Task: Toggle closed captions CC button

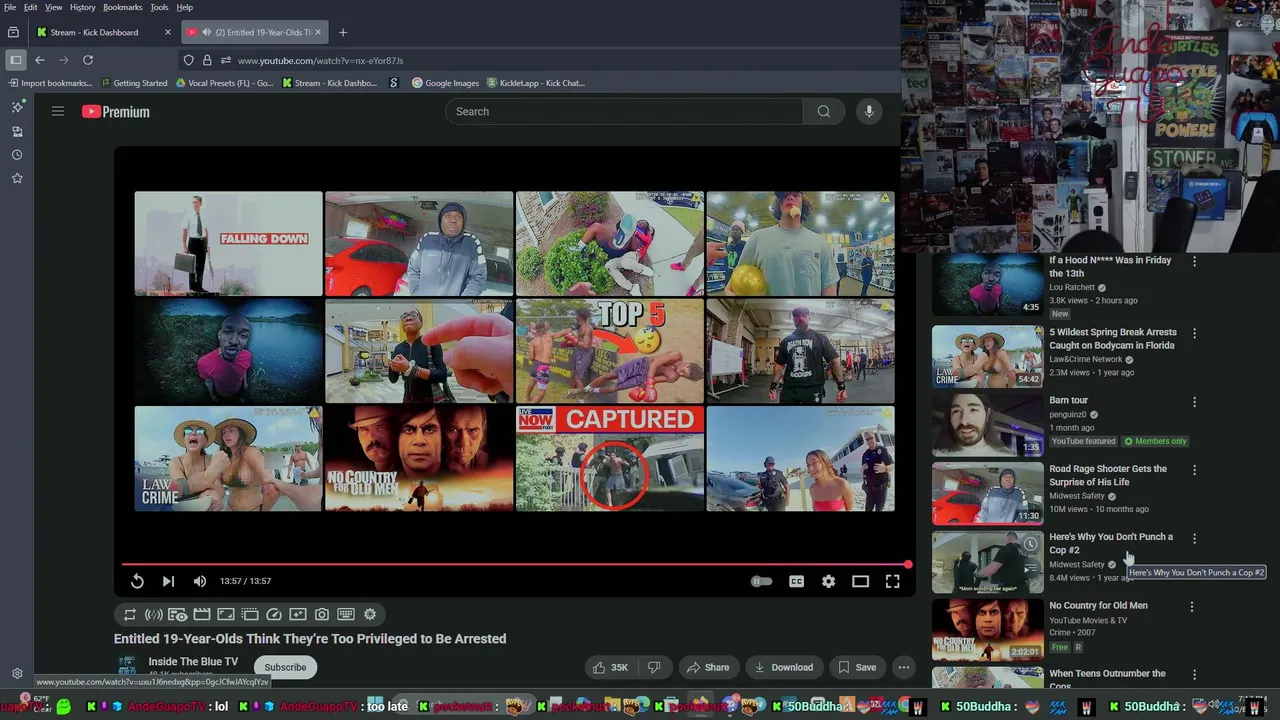Action: (x=796, y=581)
